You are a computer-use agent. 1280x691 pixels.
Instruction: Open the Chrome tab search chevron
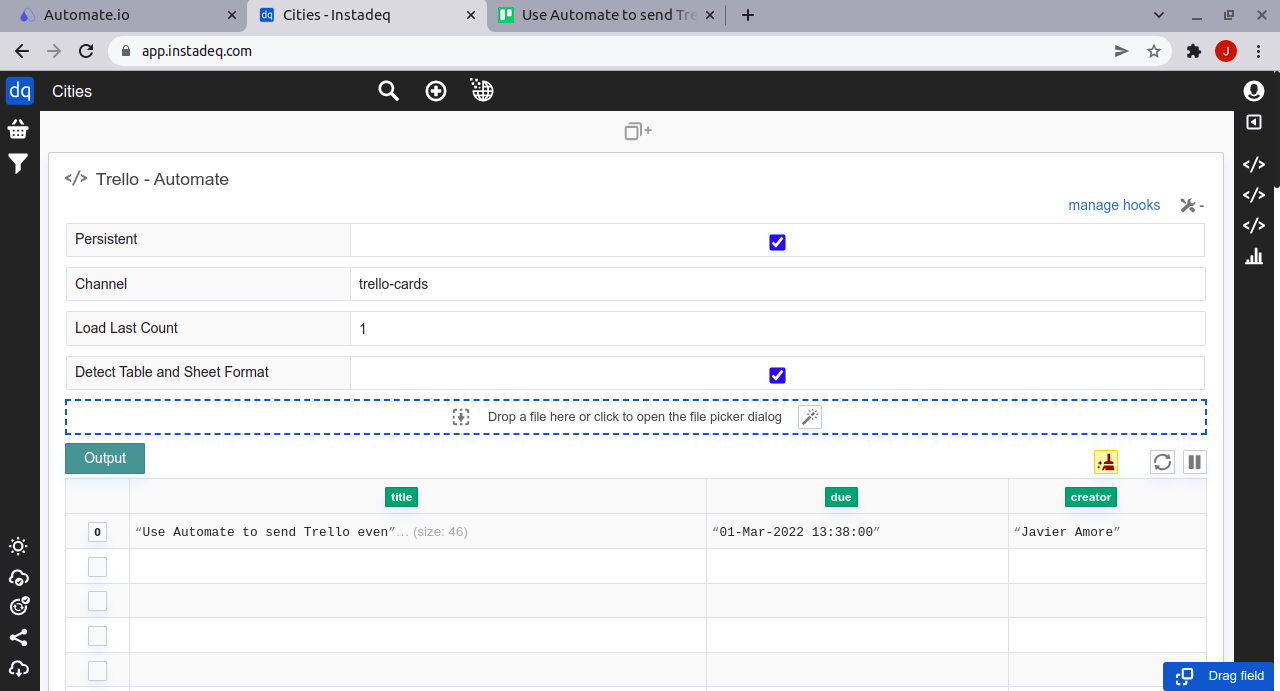[x=1160, y=15]
